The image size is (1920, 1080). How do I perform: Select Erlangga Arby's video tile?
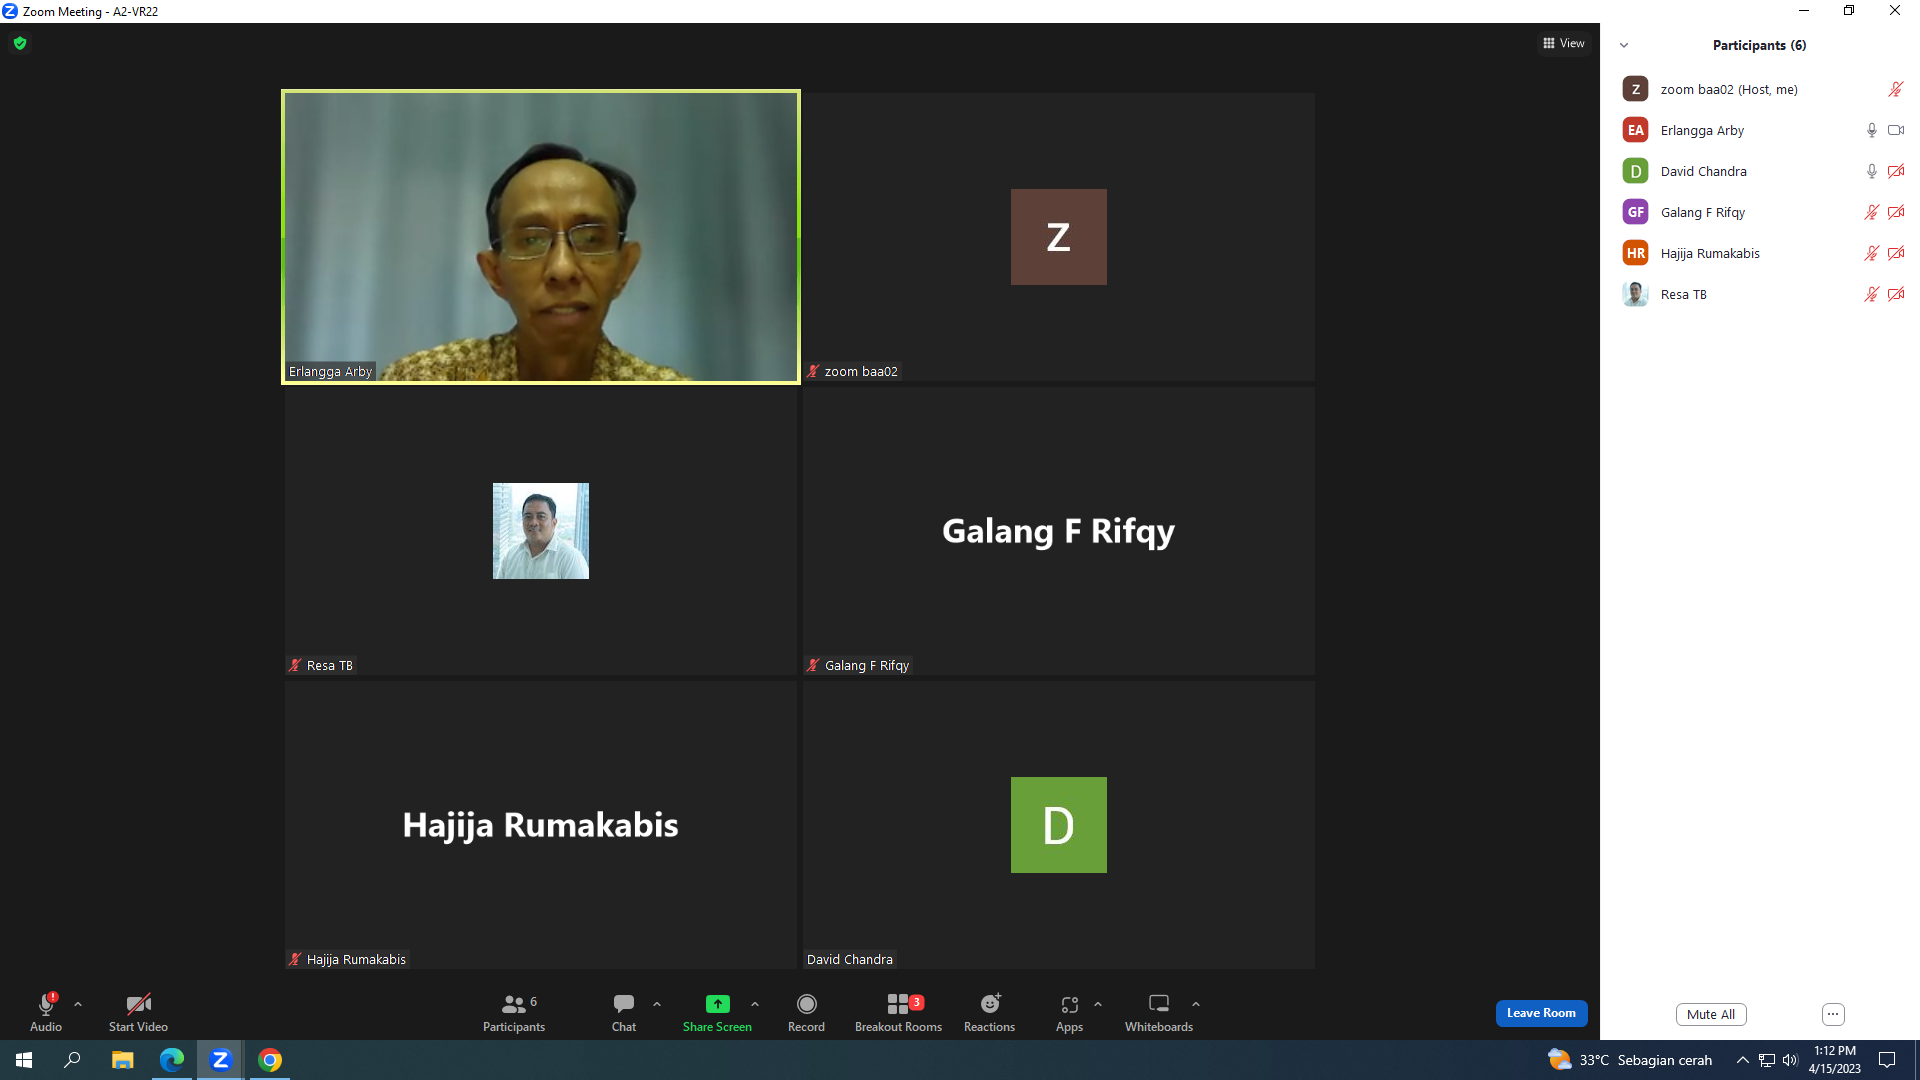coord(541,237)
